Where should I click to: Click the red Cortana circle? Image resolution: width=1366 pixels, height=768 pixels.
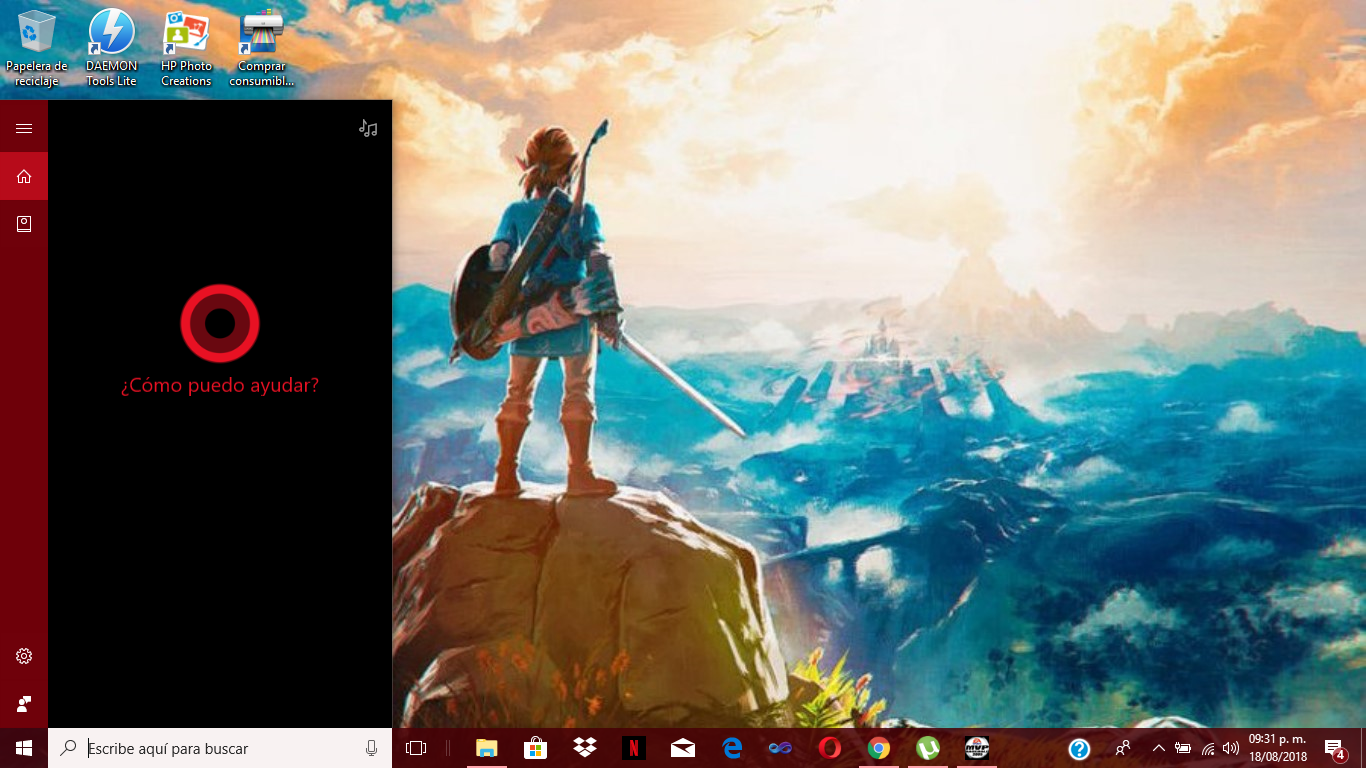pyautogui.click(x=220, y=323)
